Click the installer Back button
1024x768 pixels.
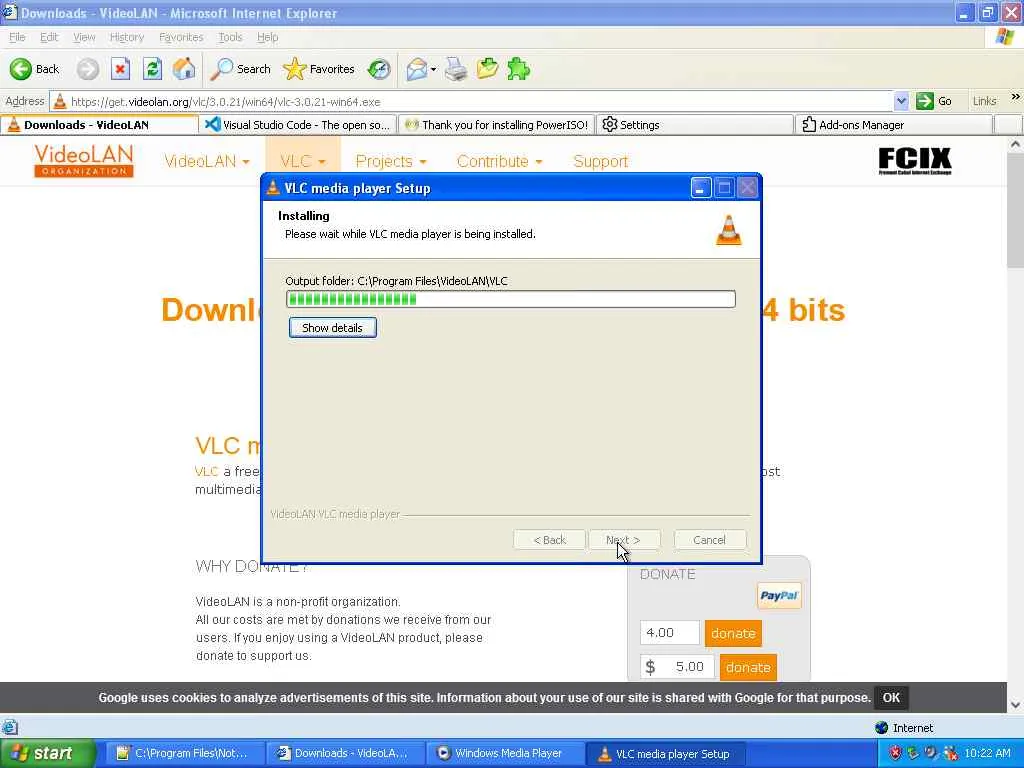click(549, 540)
